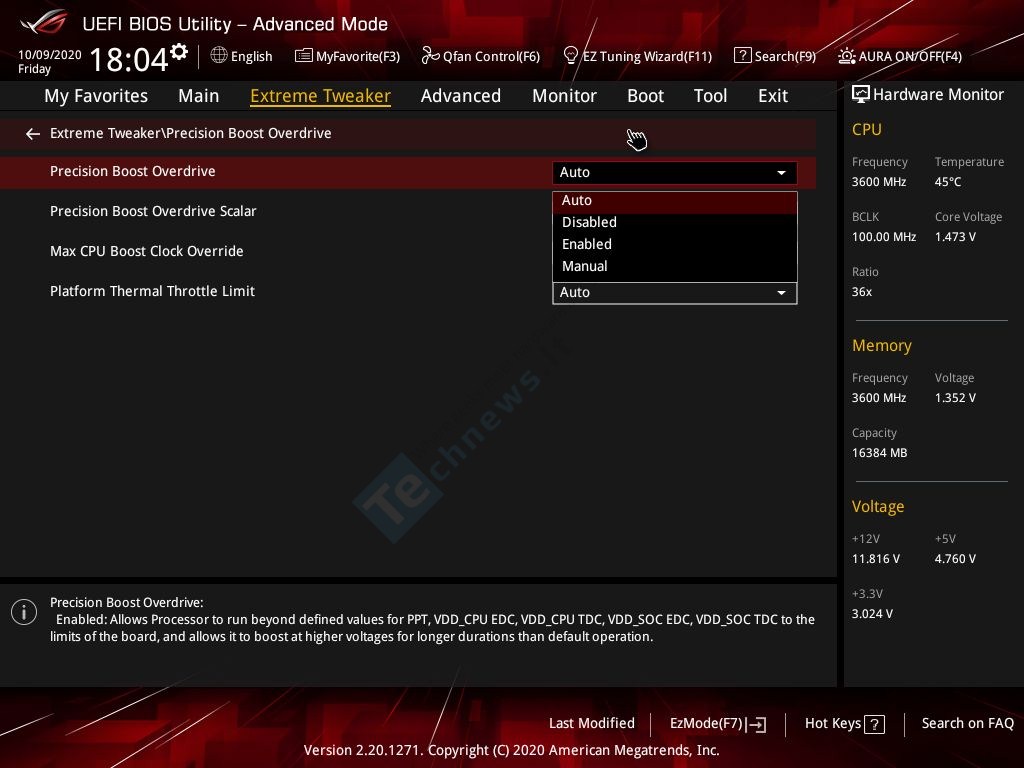
Task: Choose Auto in dropdown list
Action: (675, 200)
